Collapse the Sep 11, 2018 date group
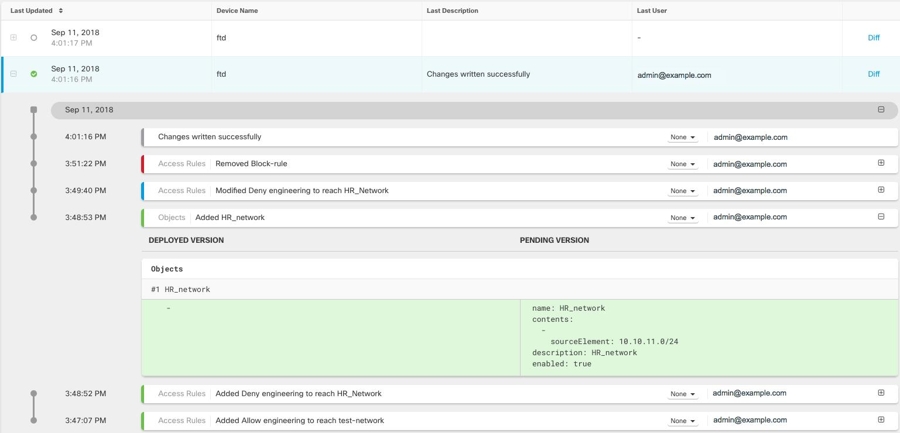The height and width of the screenshot is (433, 900). 881,110
